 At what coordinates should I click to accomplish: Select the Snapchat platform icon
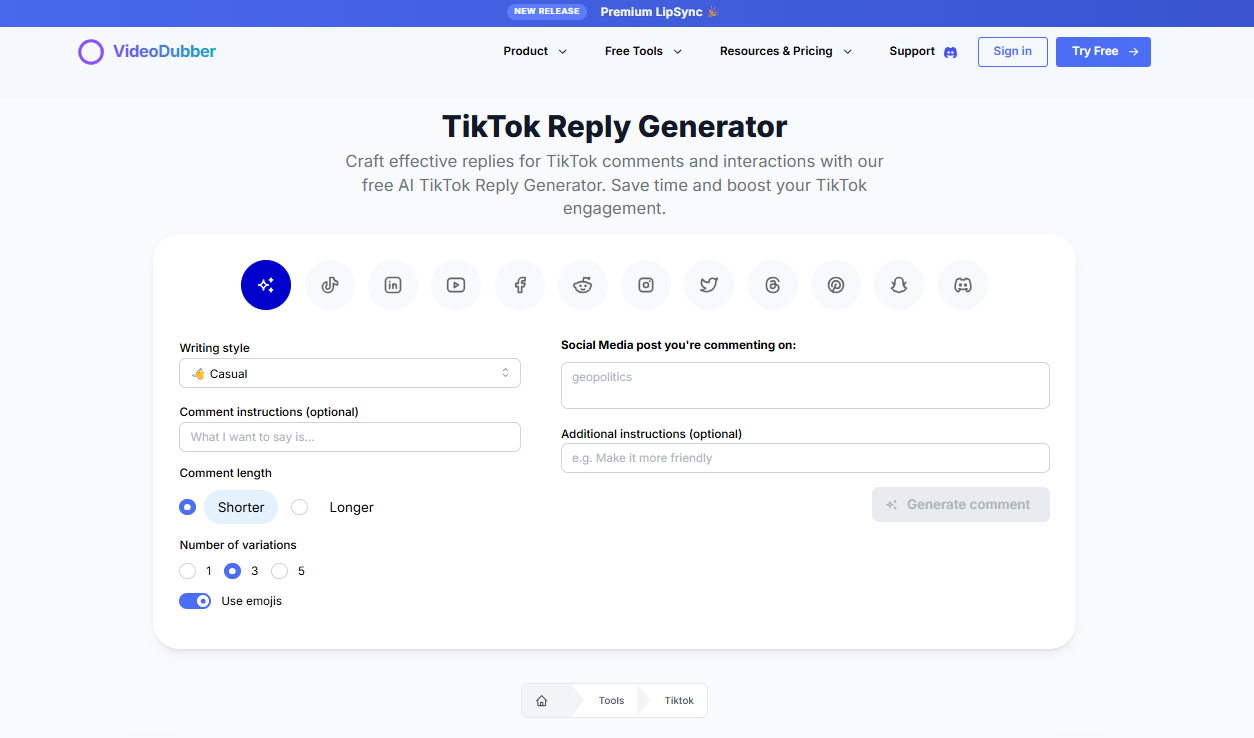coord(899,285)
